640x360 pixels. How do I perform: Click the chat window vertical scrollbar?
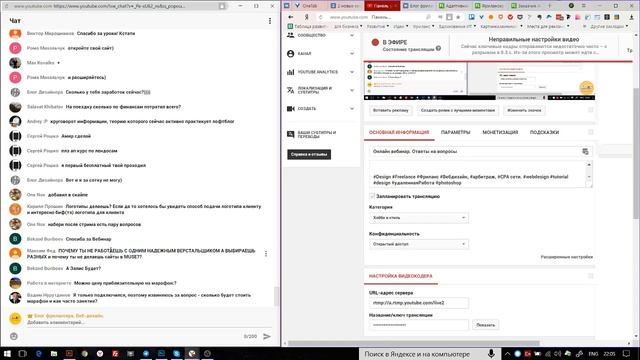coord(276,296)
